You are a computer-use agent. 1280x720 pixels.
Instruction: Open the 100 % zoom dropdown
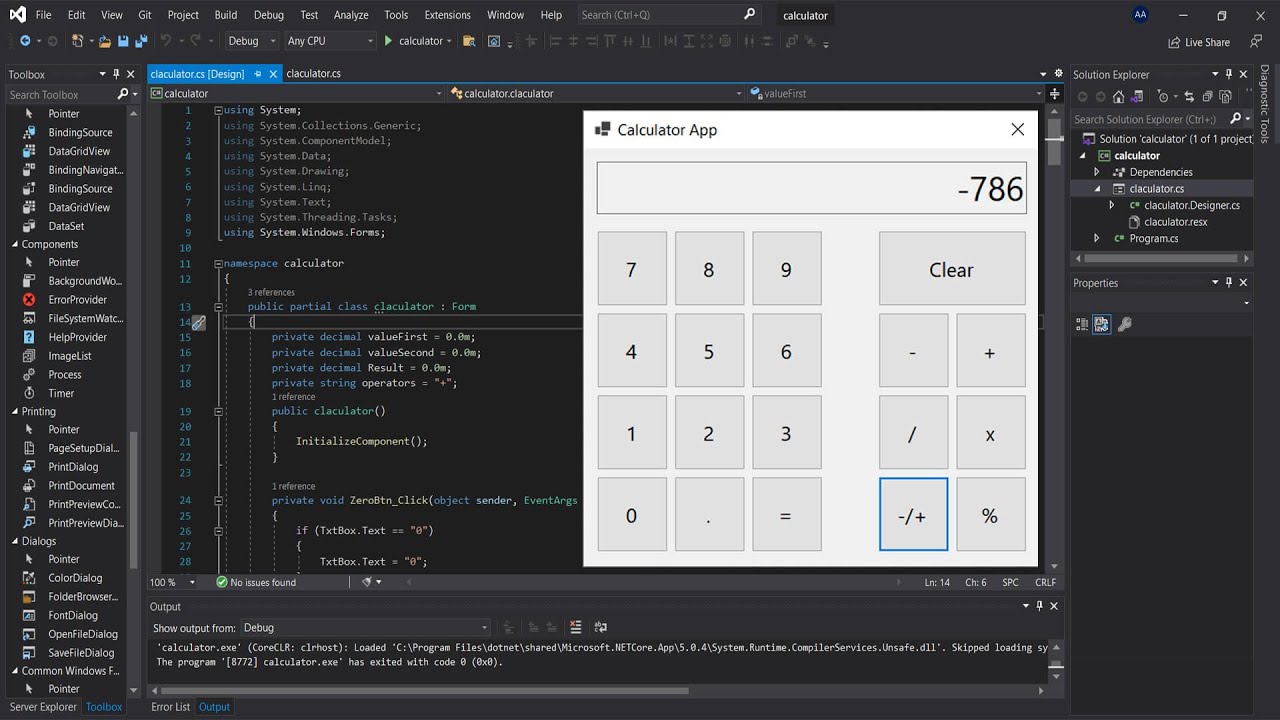click(175, 582)
